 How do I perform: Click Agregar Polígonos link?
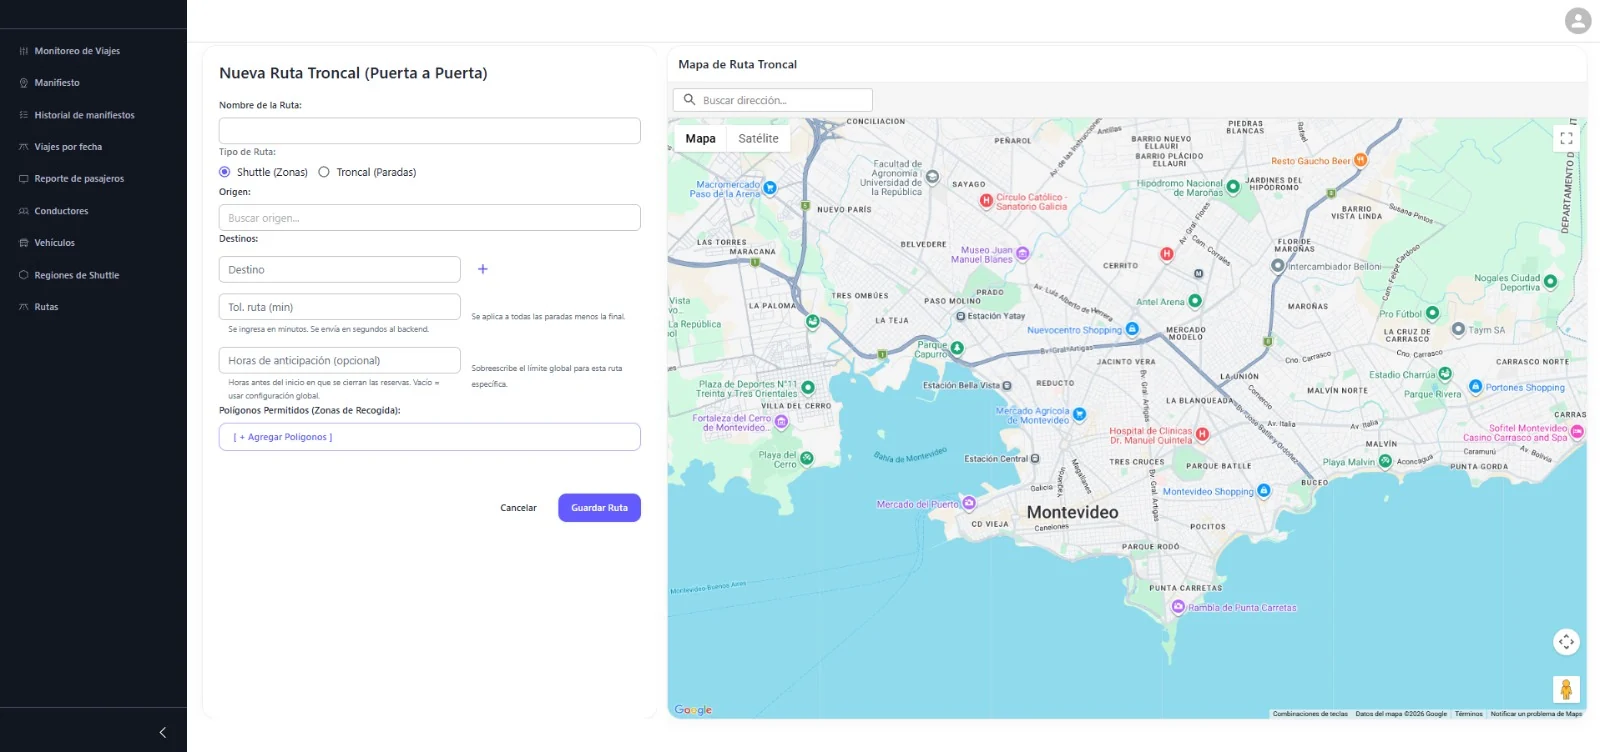tap(283, 437)
